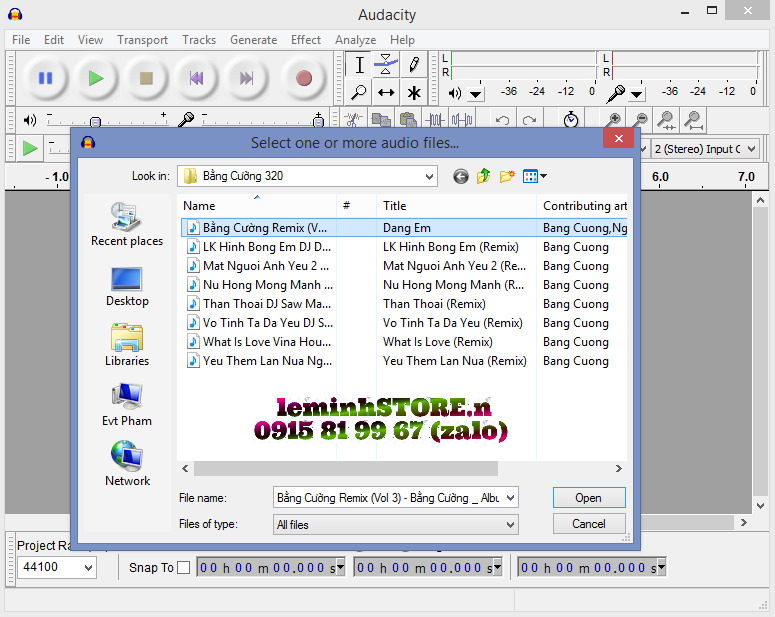Screen dimensions: 775x617
Task: Click the Stop transport button
Action: (146, 78)
